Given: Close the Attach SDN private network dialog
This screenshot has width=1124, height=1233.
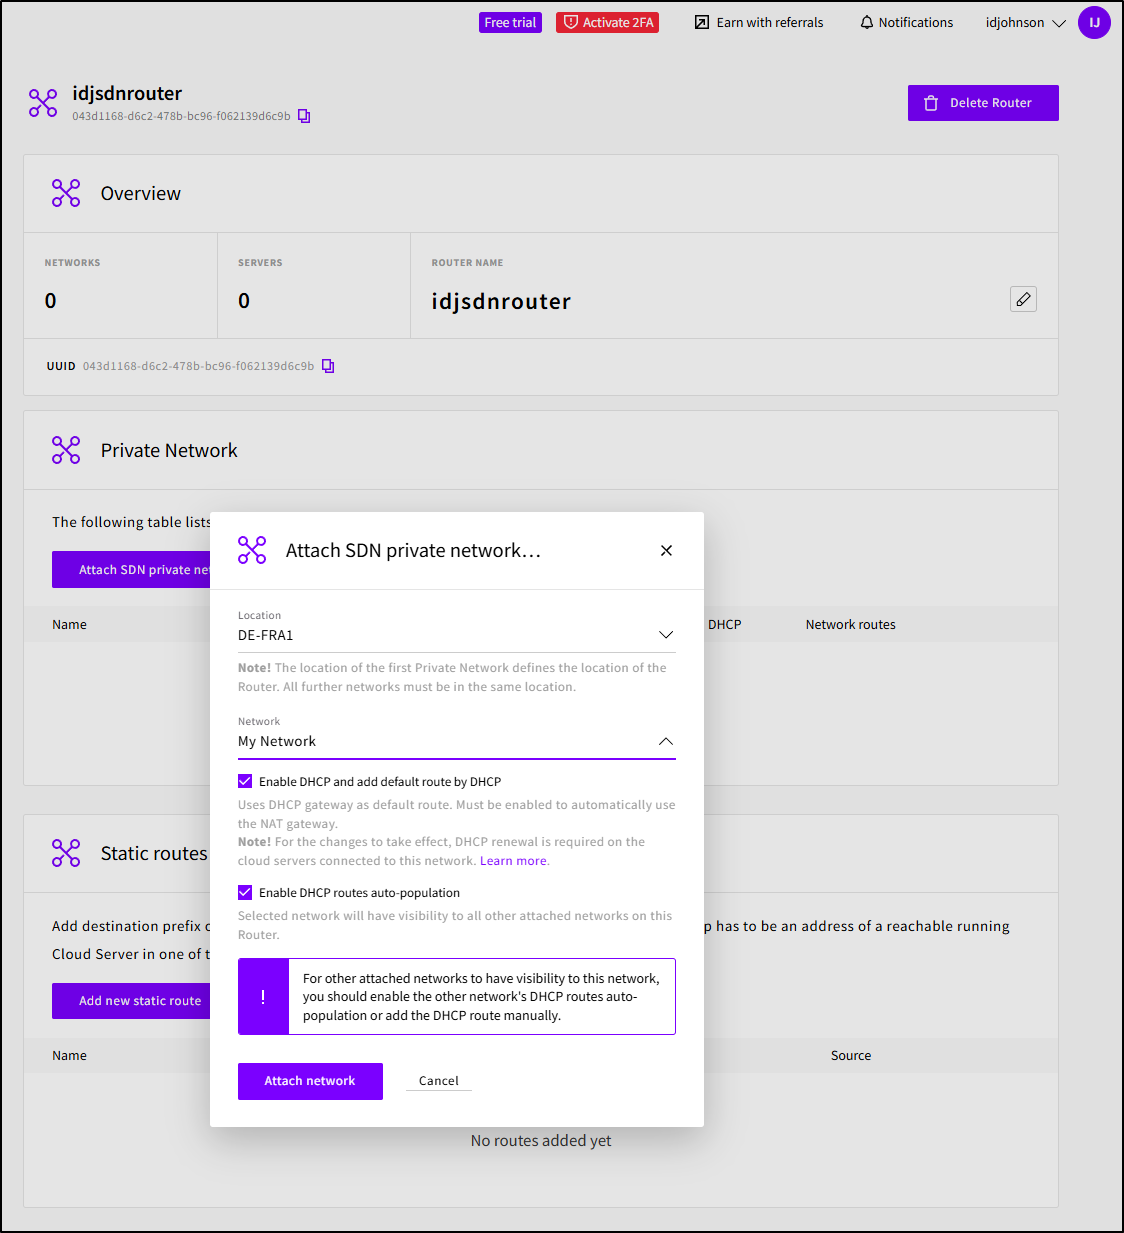Looking at the screenshot, I should coord(666,551).
